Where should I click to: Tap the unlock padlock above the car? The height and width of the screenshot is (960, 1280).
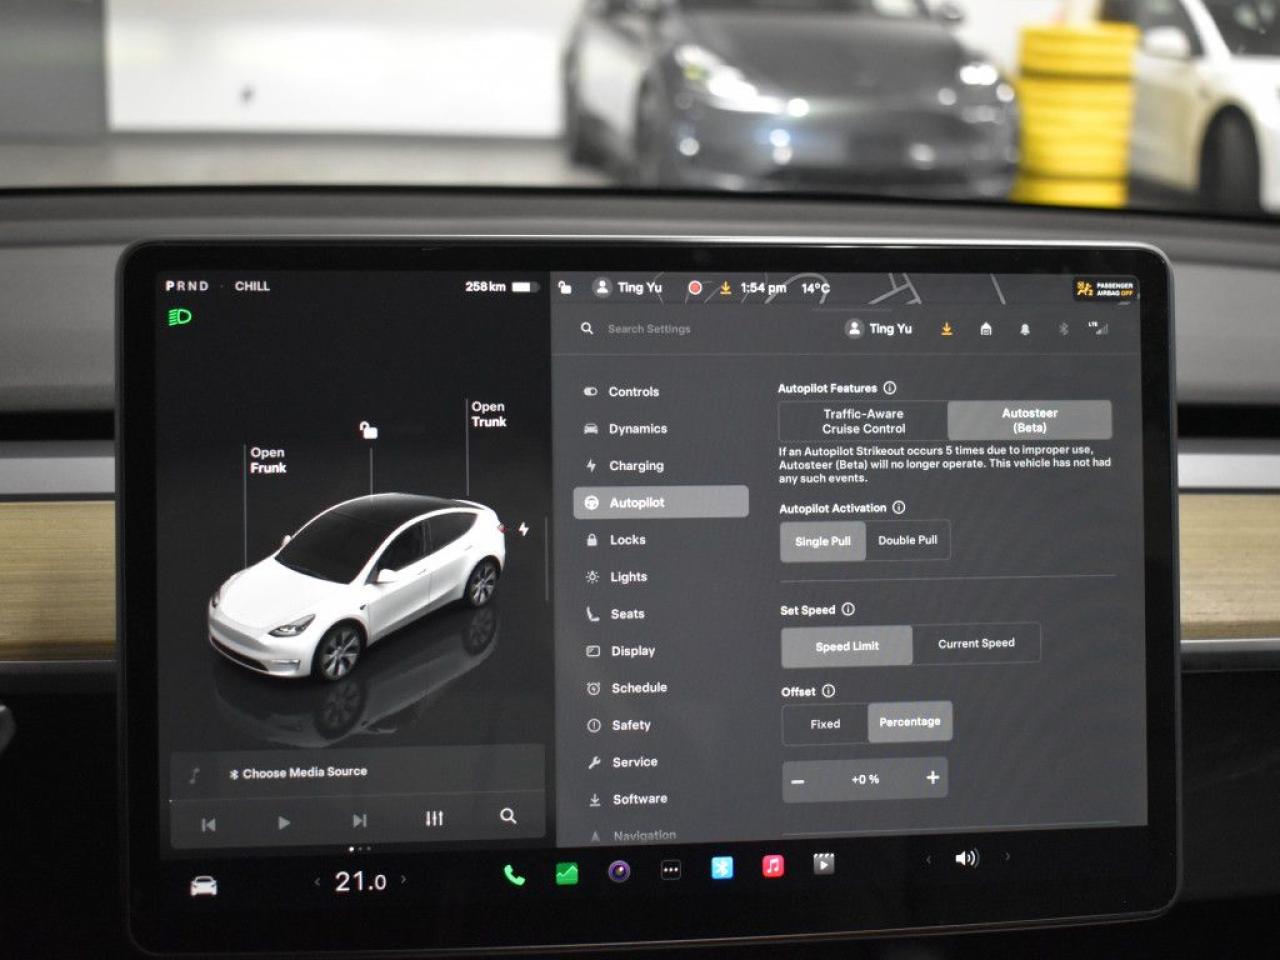point(369,430)
